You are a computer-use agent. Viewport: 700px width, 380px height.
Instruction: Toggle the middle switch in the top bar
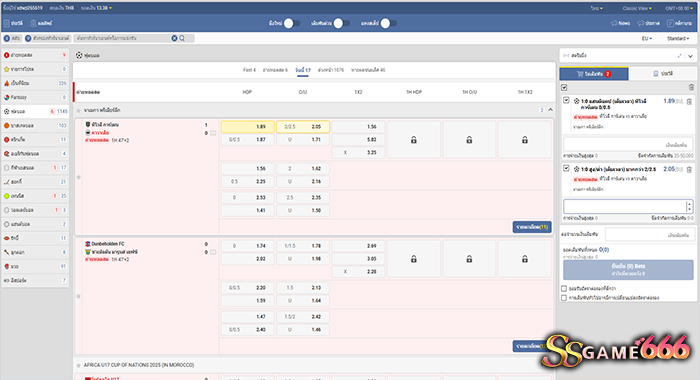[342, 23]
